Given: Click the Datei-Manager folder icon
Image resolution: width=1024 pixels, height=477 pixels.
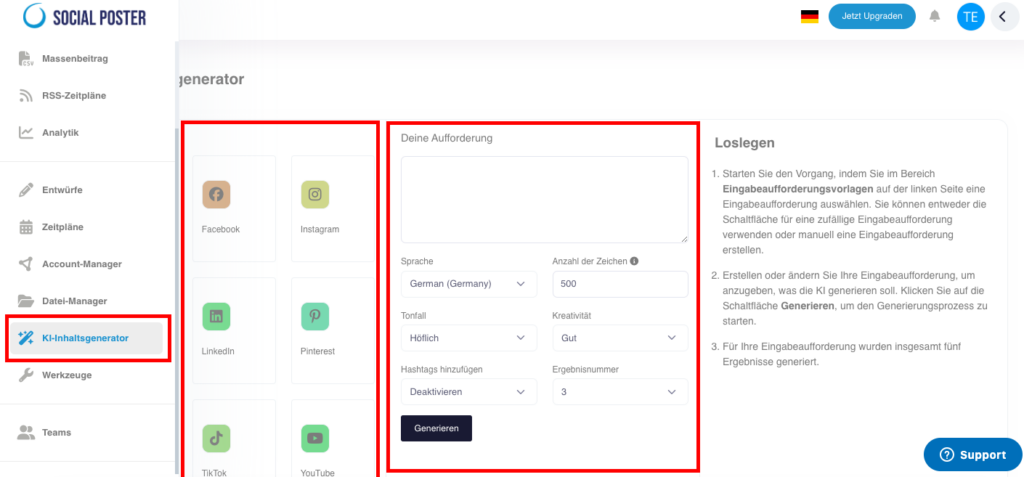Looking at the screenshot, I should tap(25, 301).
